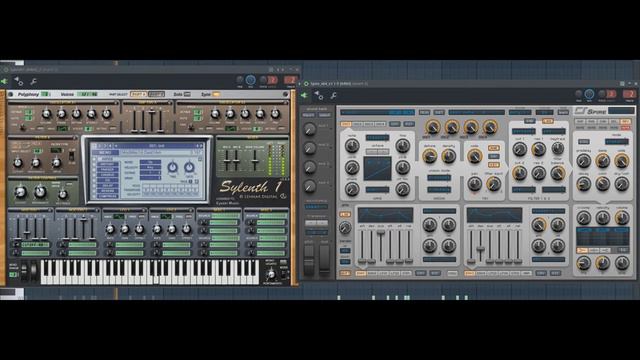Open Spire unison mode dropdown

439,178
